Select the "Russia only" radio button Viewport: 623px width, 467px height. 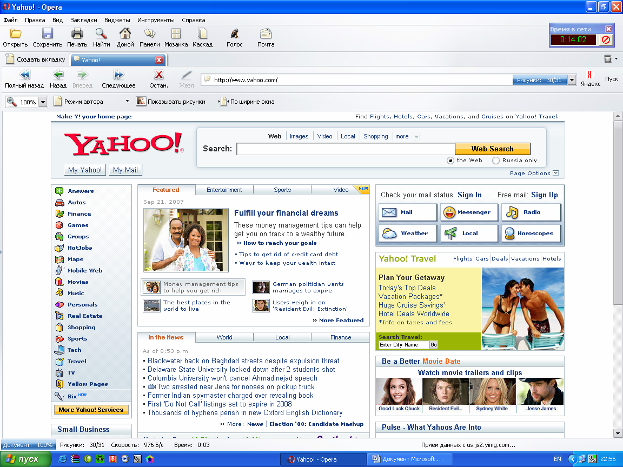coord(497,160)
